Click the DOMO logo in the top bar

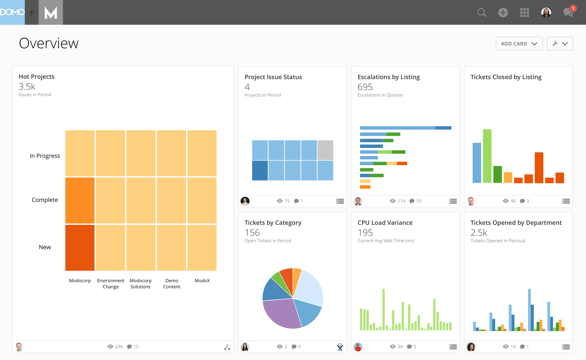pyautogui.click(x=12, y=12)
